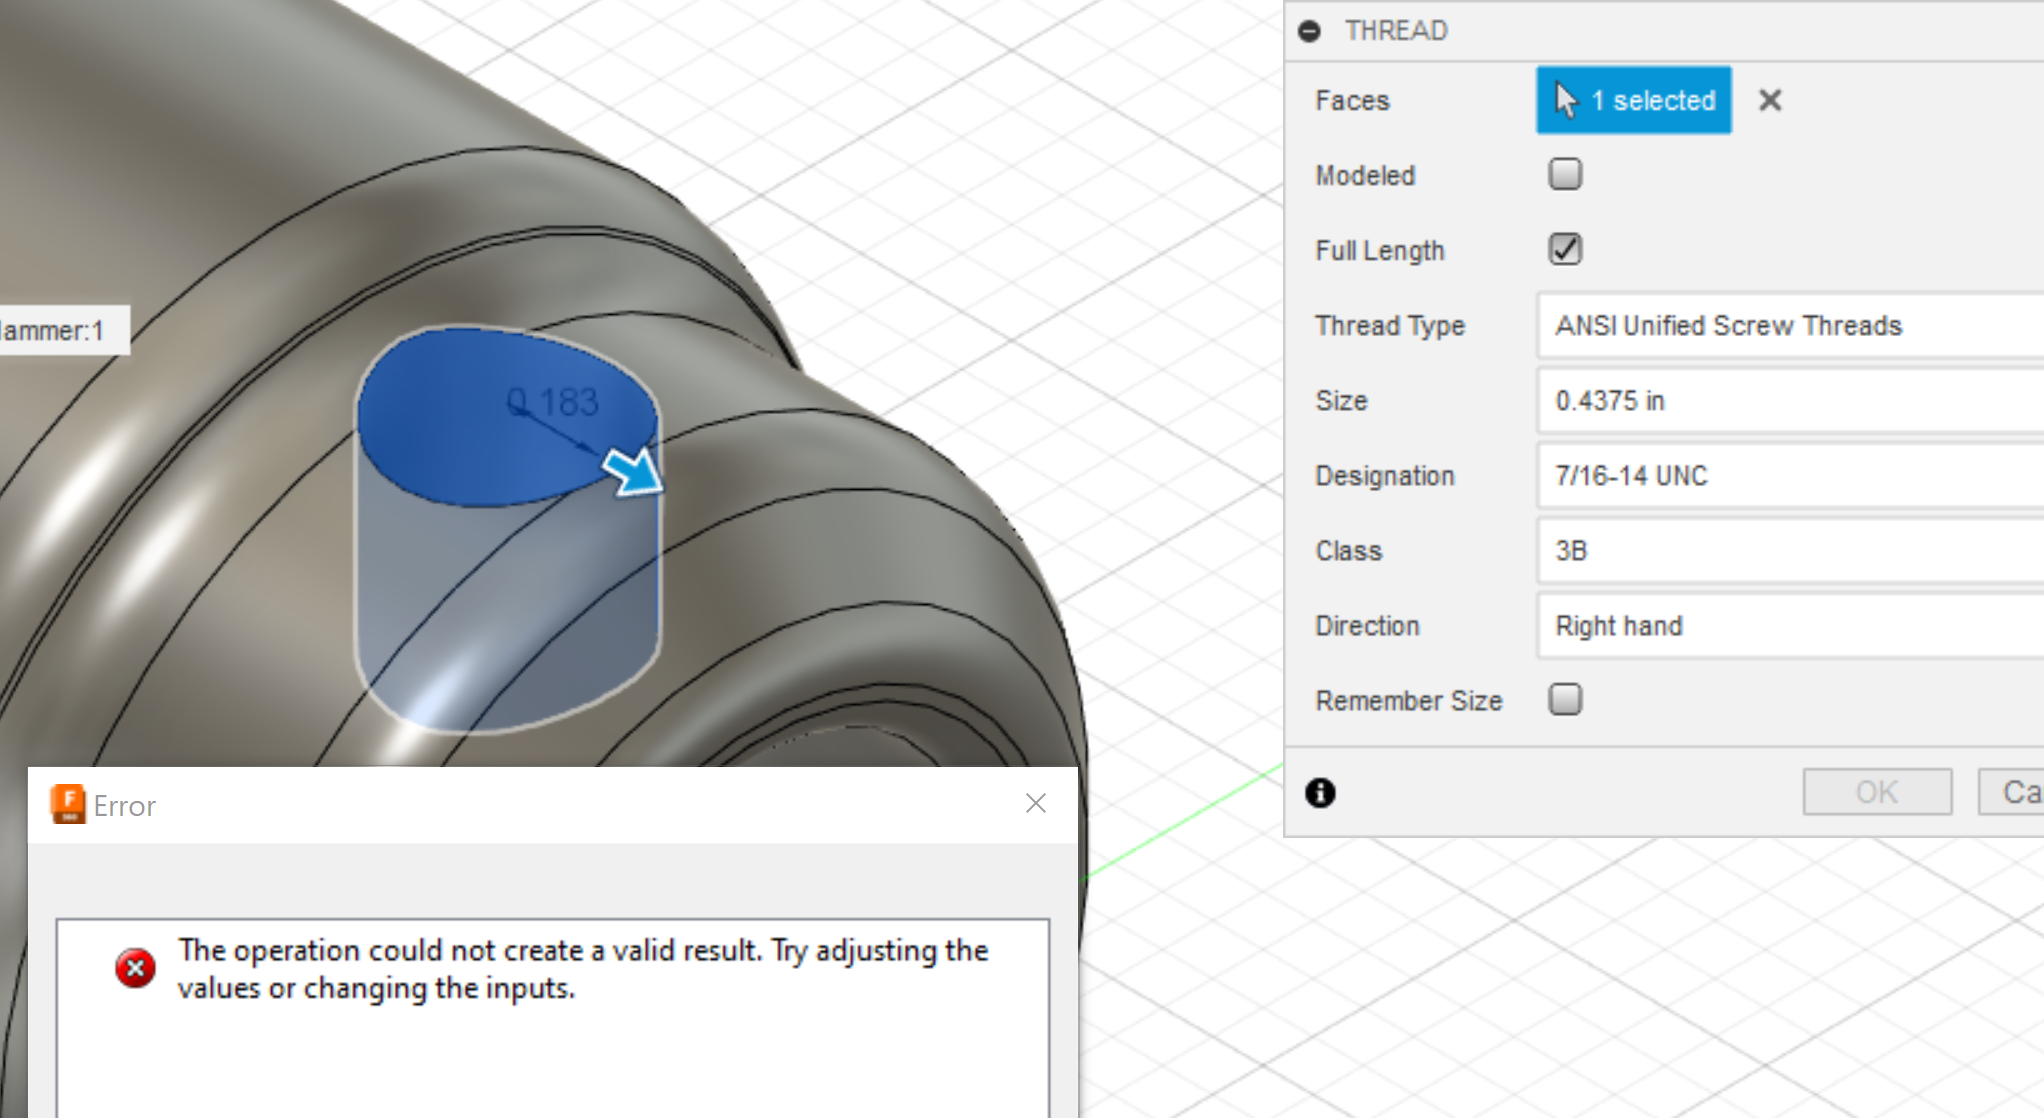This screenshot has width=2044, height=1118.
Task: Enable the Modeled checkbox
Action: 1565,174
